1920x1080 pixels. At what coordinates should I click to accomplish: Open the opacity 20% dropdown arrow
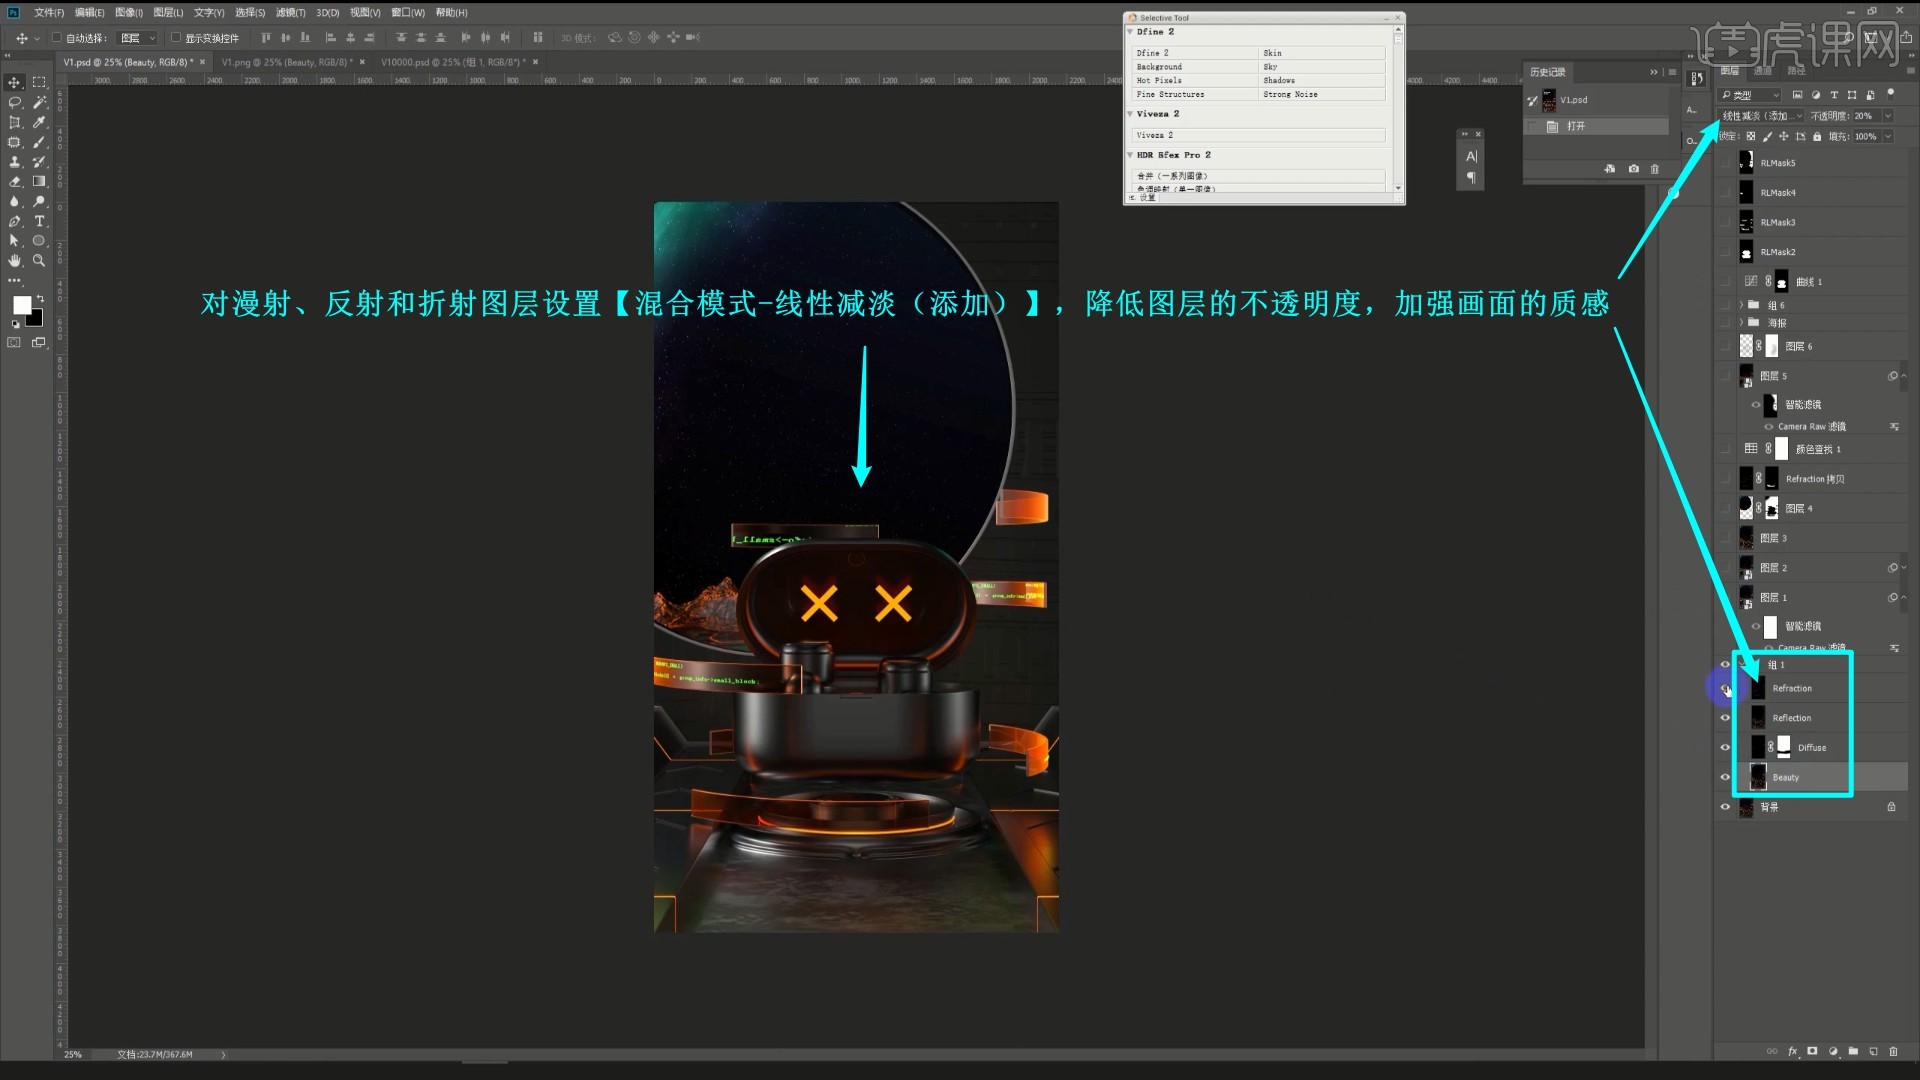click(x=1888, y=116)
